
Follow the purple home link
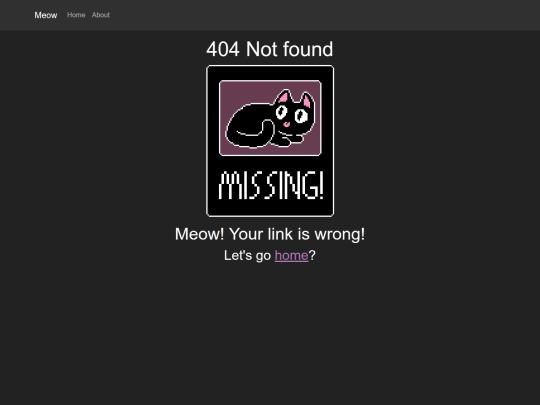click(x=291, y=256)
